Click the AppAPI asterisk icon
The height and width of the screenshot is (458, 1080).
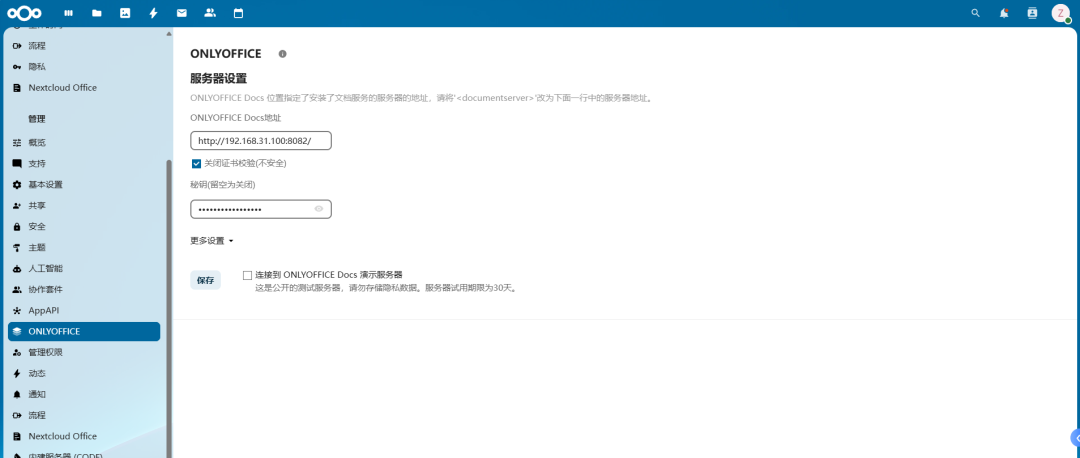coord(17,311)
